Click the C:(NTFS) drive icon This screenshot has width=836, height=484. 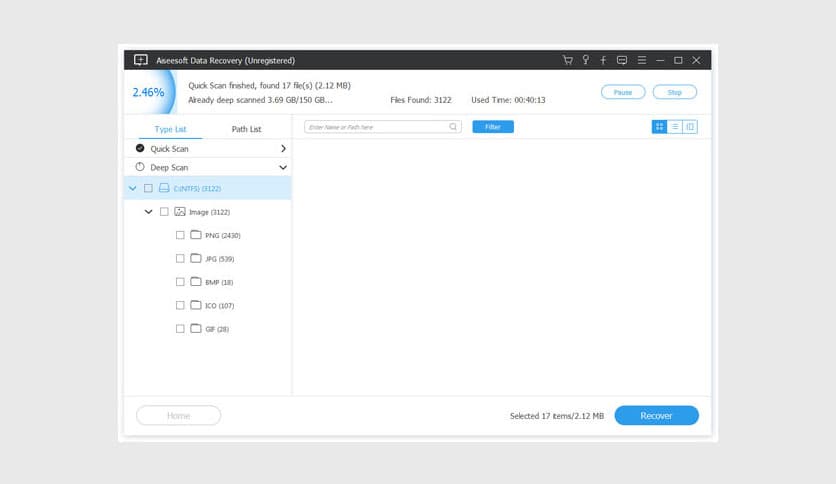[164, 188]
